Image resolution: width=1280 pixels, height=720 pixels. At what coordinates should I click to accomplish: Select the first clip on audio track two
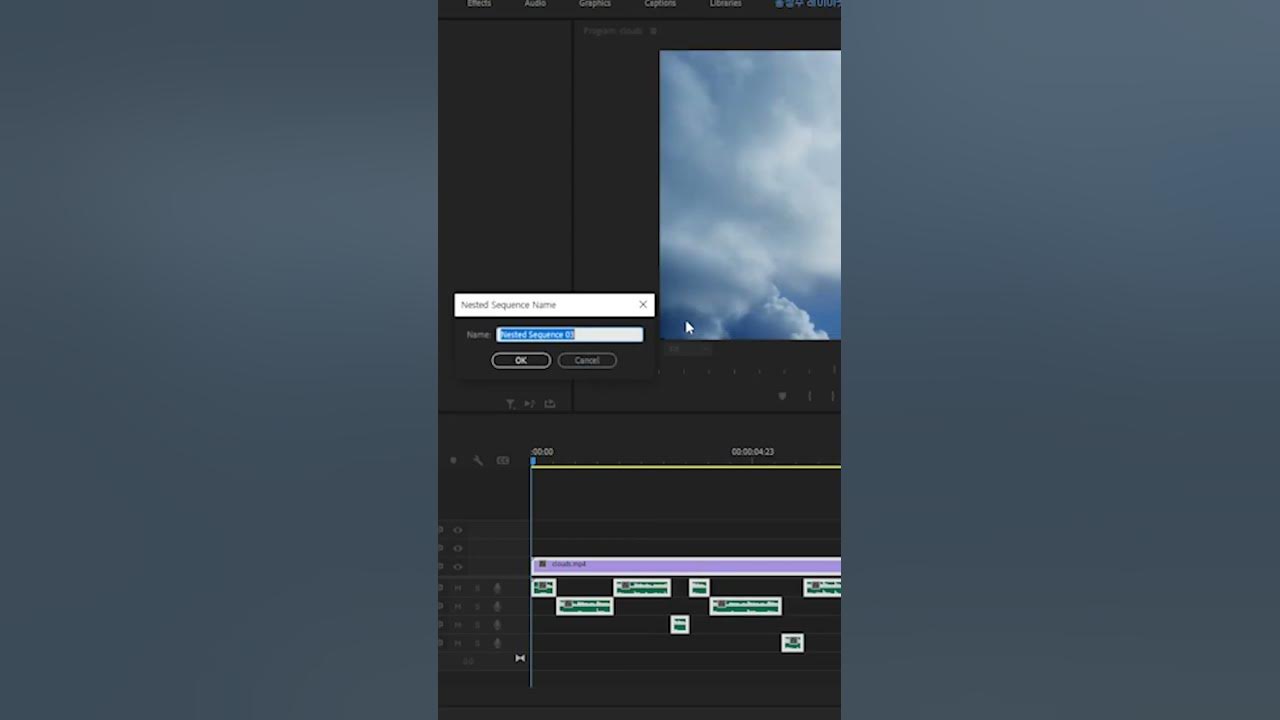click(584, 606)
